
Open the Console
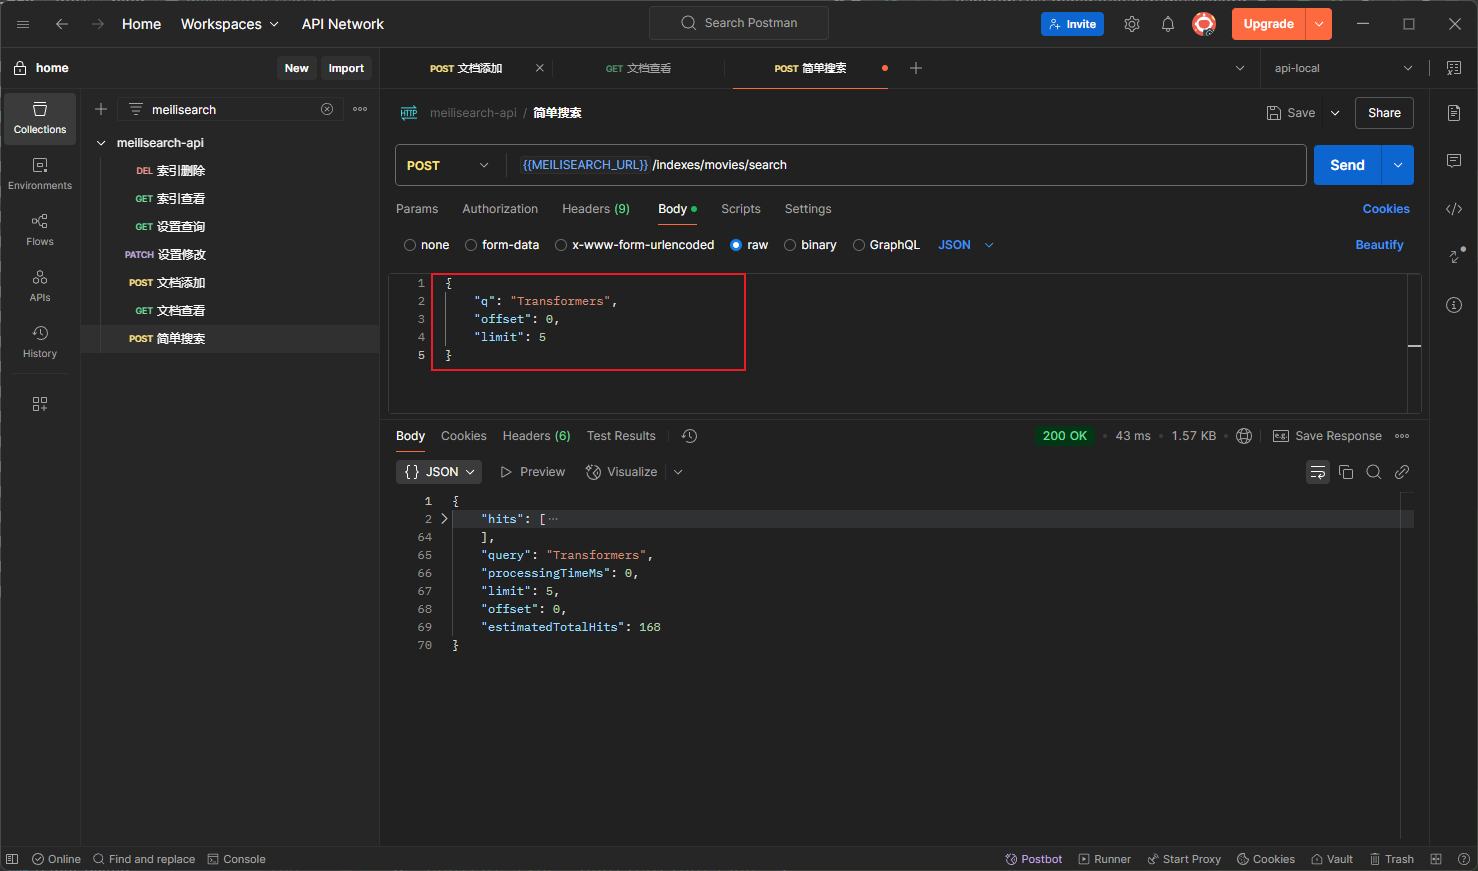(236, 858)
